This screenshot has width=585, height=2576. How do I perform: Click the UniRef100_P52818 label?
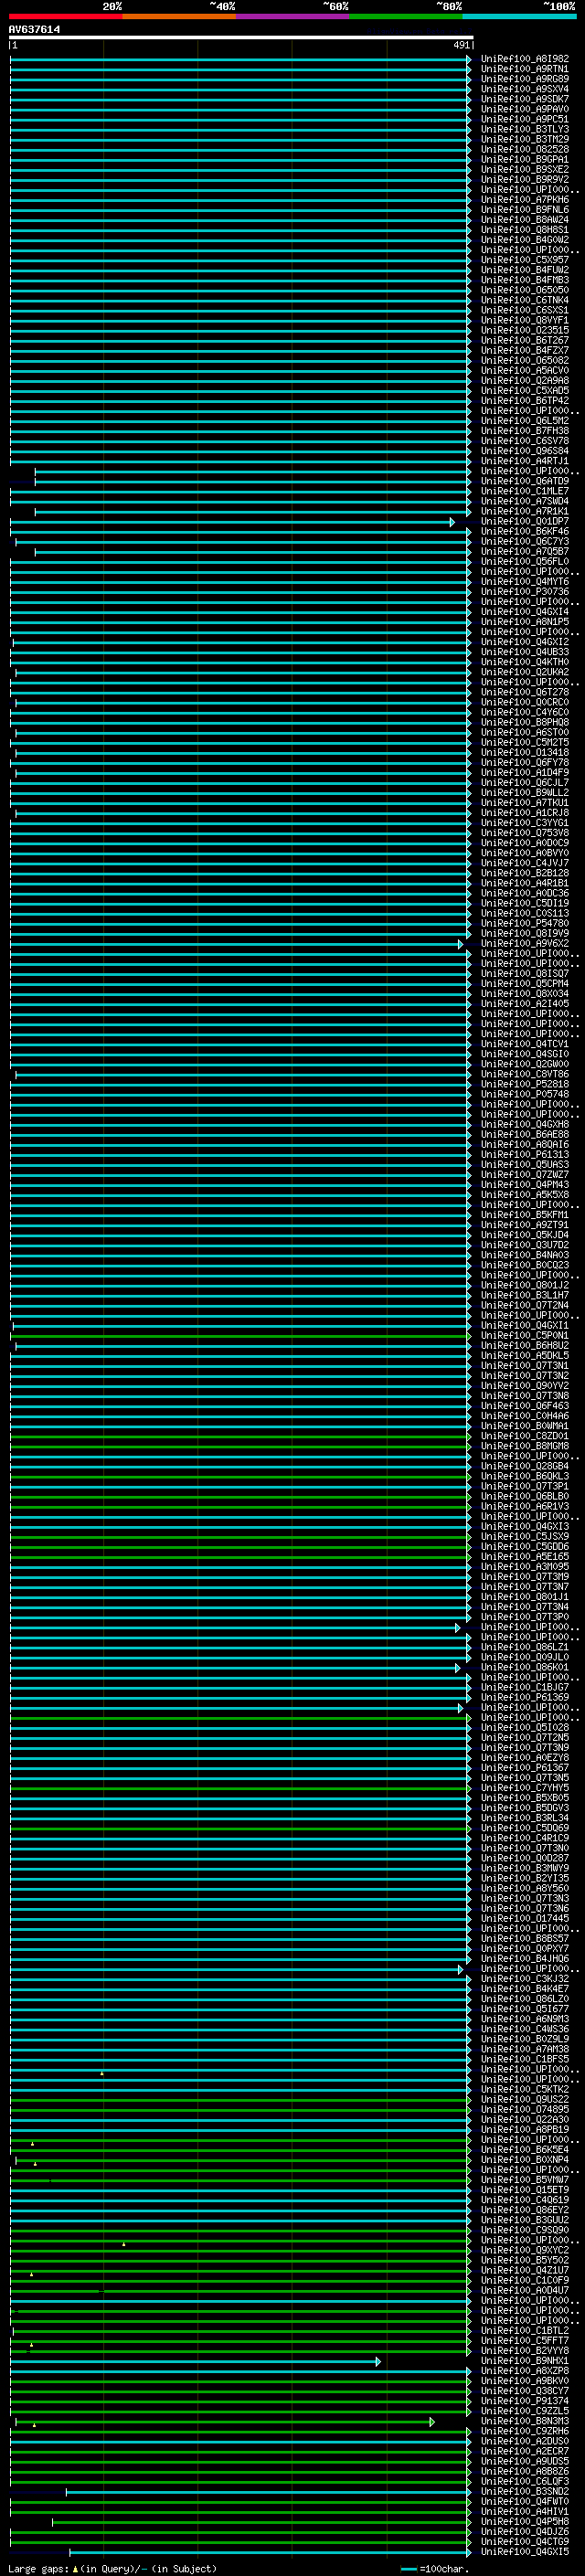click(525, 1084)
